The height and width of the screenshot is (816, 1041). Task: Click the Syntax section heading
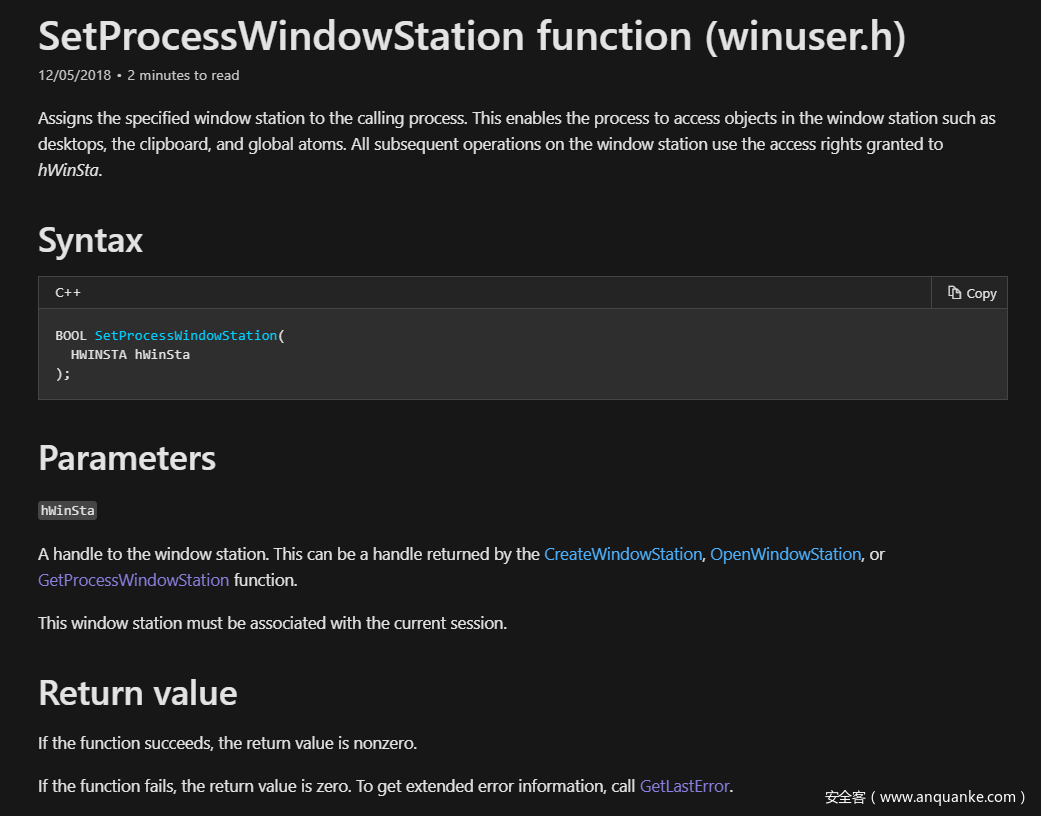[x=90, y=241]
